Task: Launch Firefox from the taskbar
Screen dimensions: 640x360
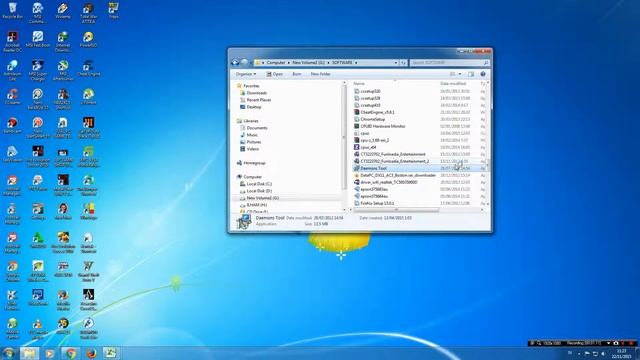Action: pos(91,353)
